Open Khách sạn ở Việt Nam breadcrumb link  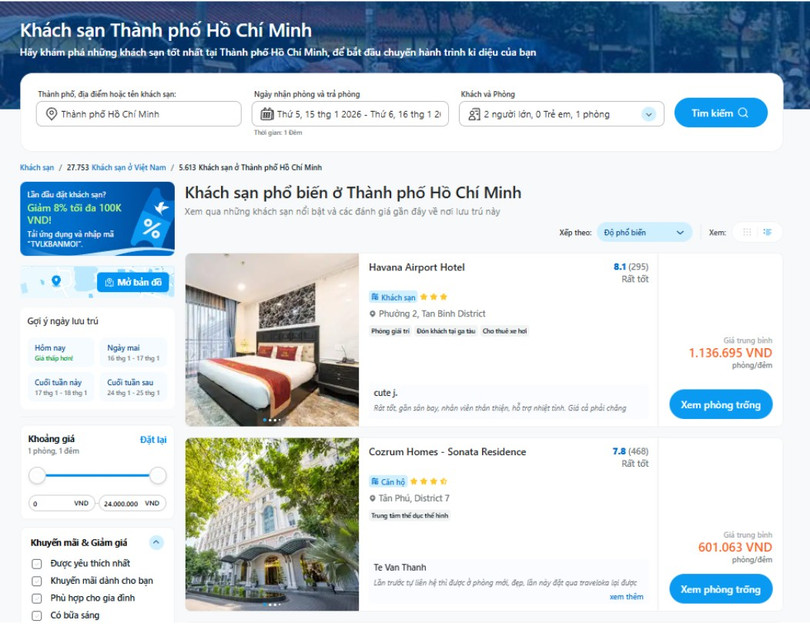click(x=129, y=167)
